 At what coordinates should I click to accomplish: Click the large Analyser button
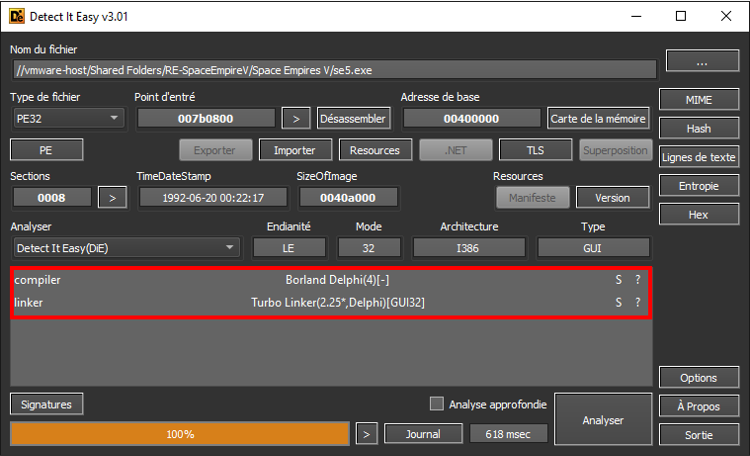603,420
